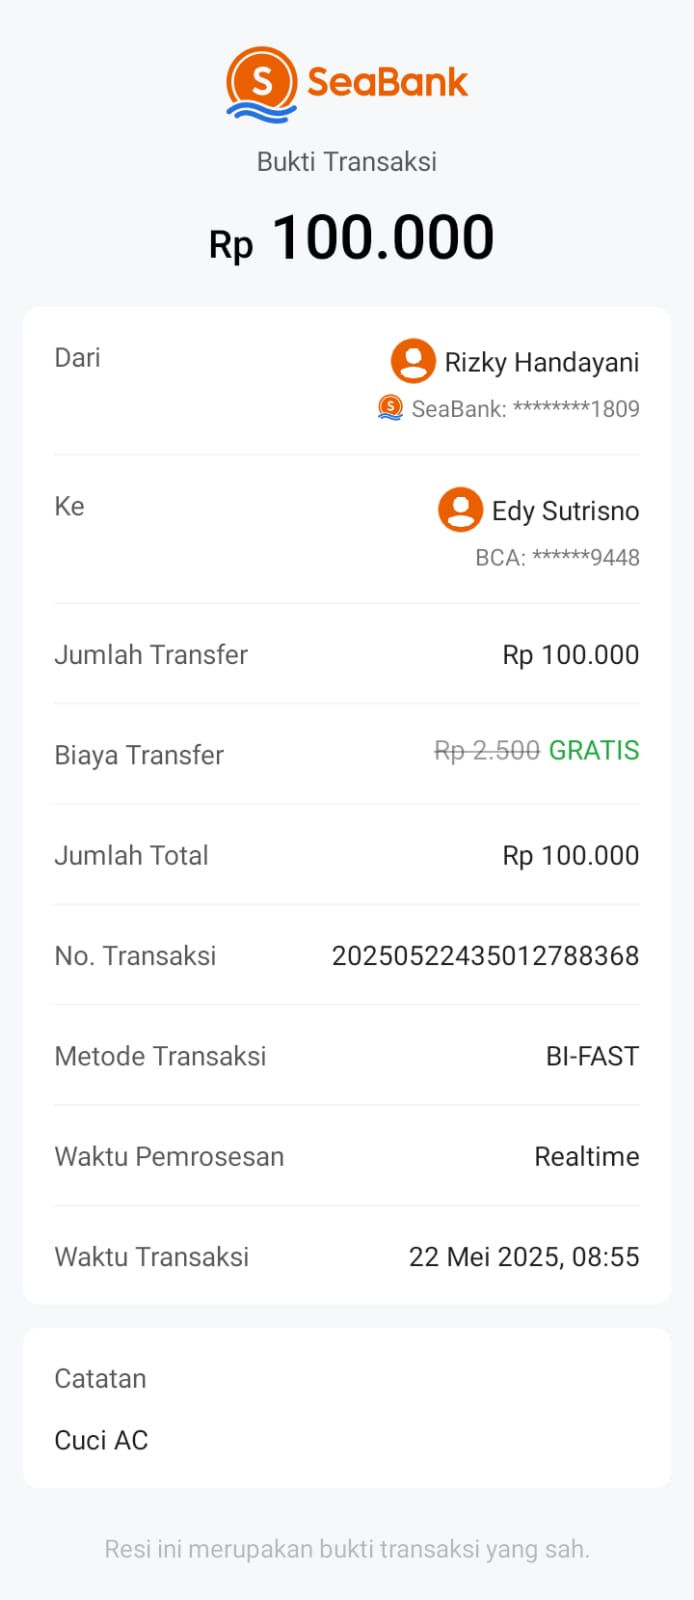Select the SeaBank wordmark text in header
694x1600 pixels.
(387, 82)
